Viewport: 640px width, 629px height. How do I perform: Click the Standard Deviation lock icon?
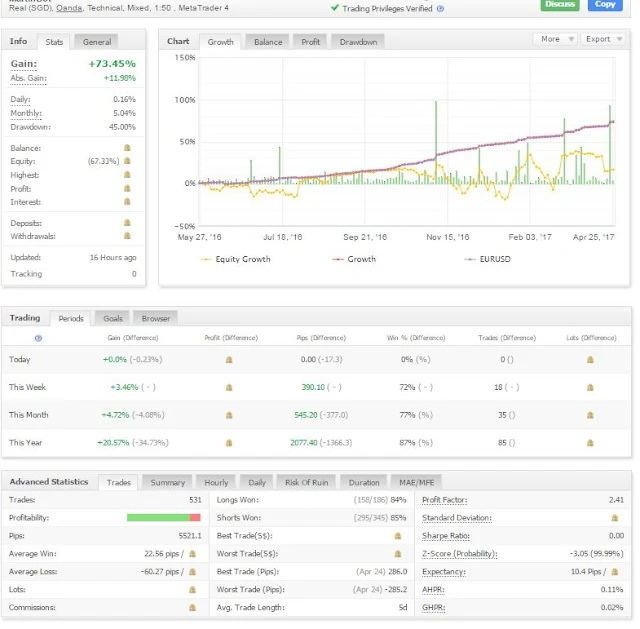[615, 518]
